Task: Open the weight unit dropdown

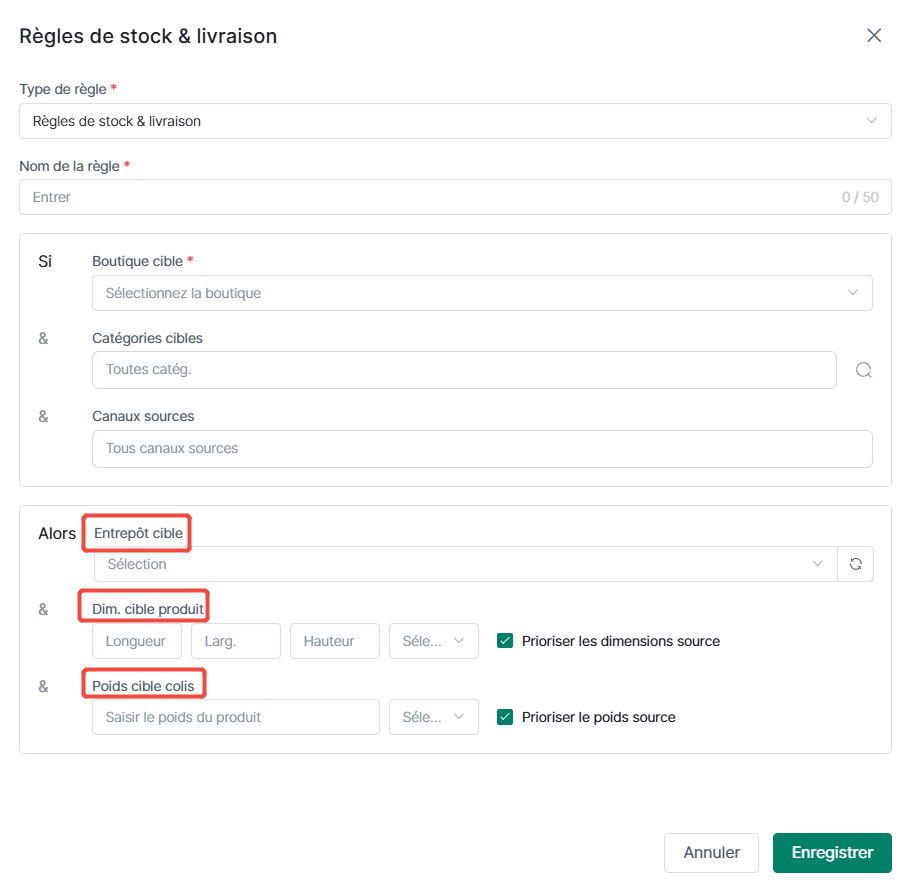Action: pos(433,717)
